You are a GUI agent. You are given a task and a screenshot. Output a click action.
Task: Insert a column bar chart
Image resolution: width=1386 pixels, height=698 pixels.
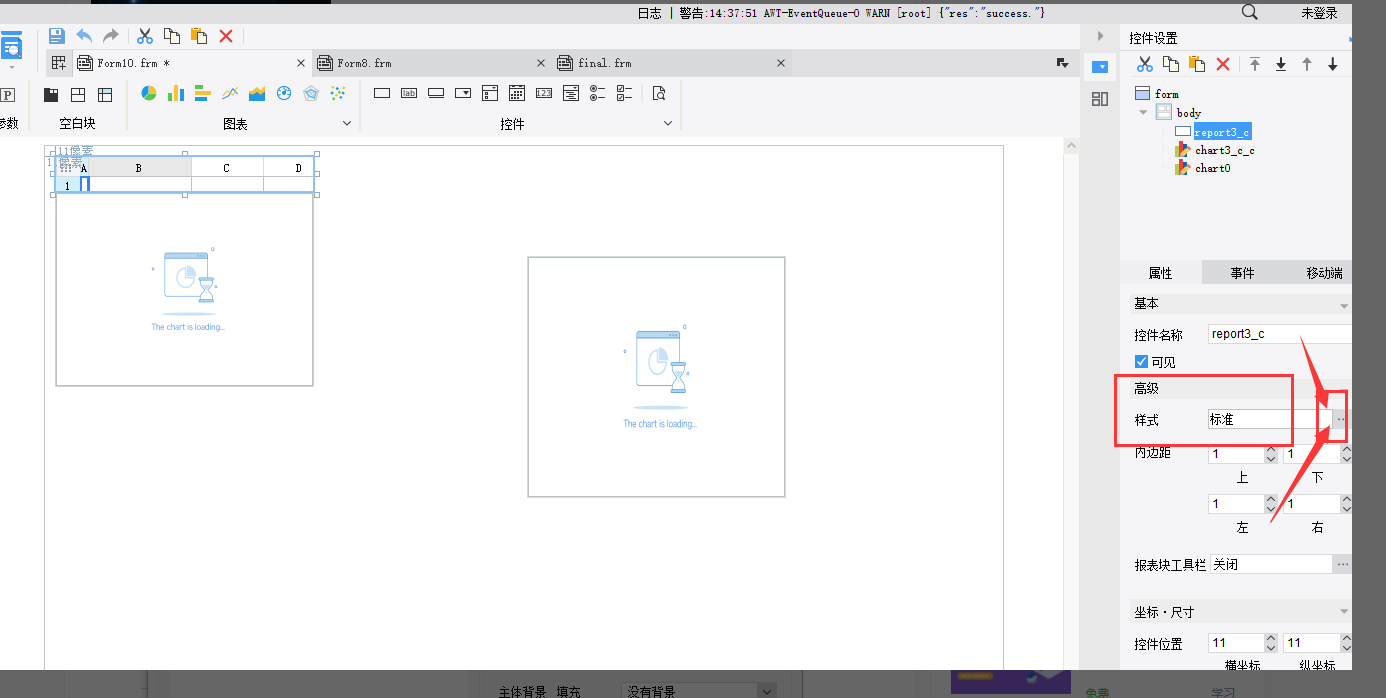[176, 93]
